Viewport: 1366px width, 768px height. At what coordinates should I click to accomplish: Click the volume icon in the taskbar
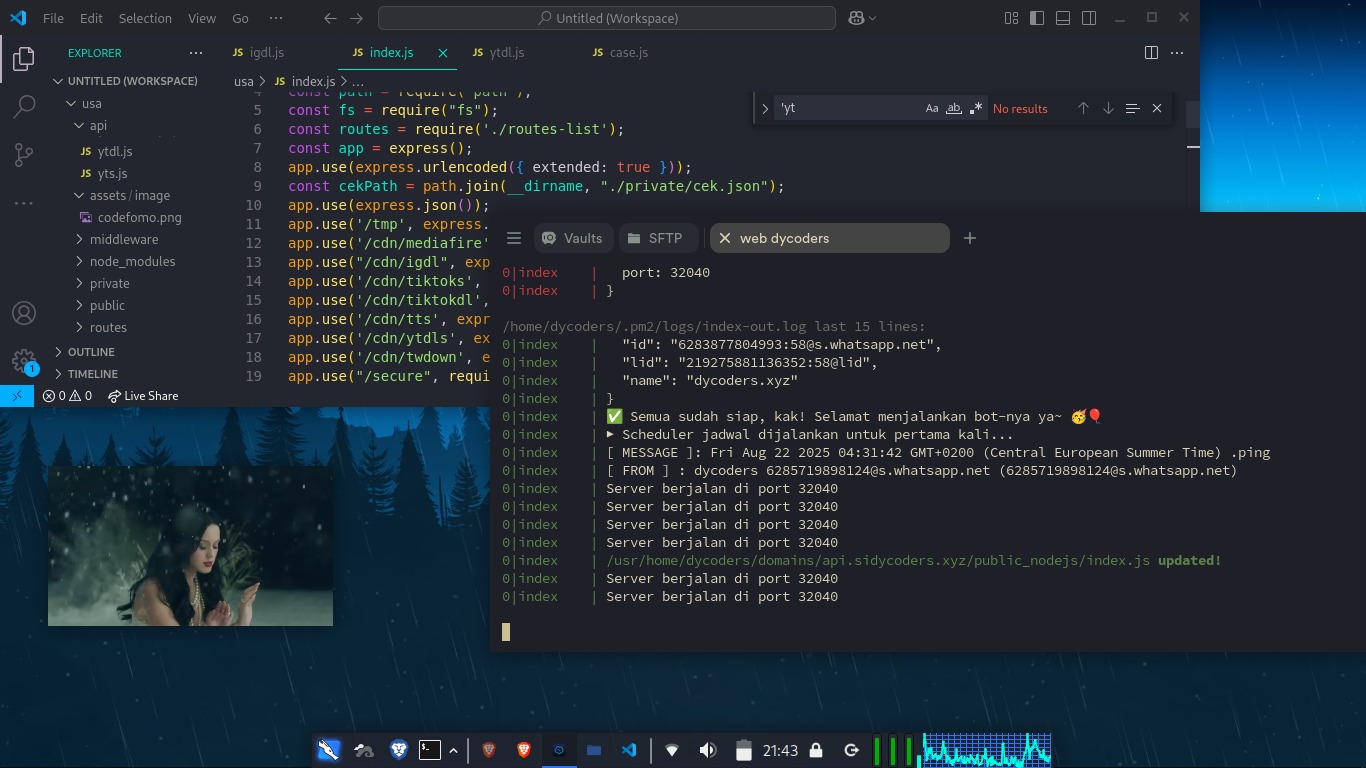click(708, 750)
